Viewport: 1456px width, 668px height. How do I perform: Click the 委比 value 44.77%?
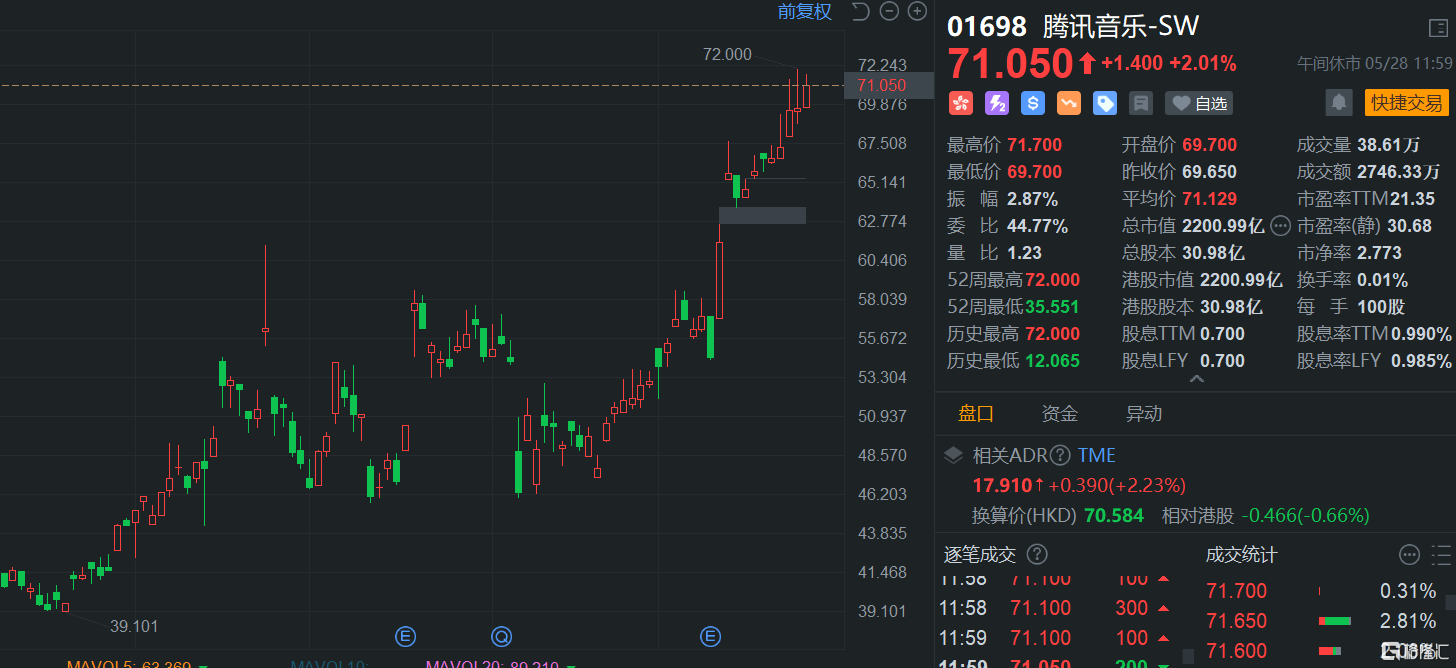pyautogui.click(x=1037, y=226)
